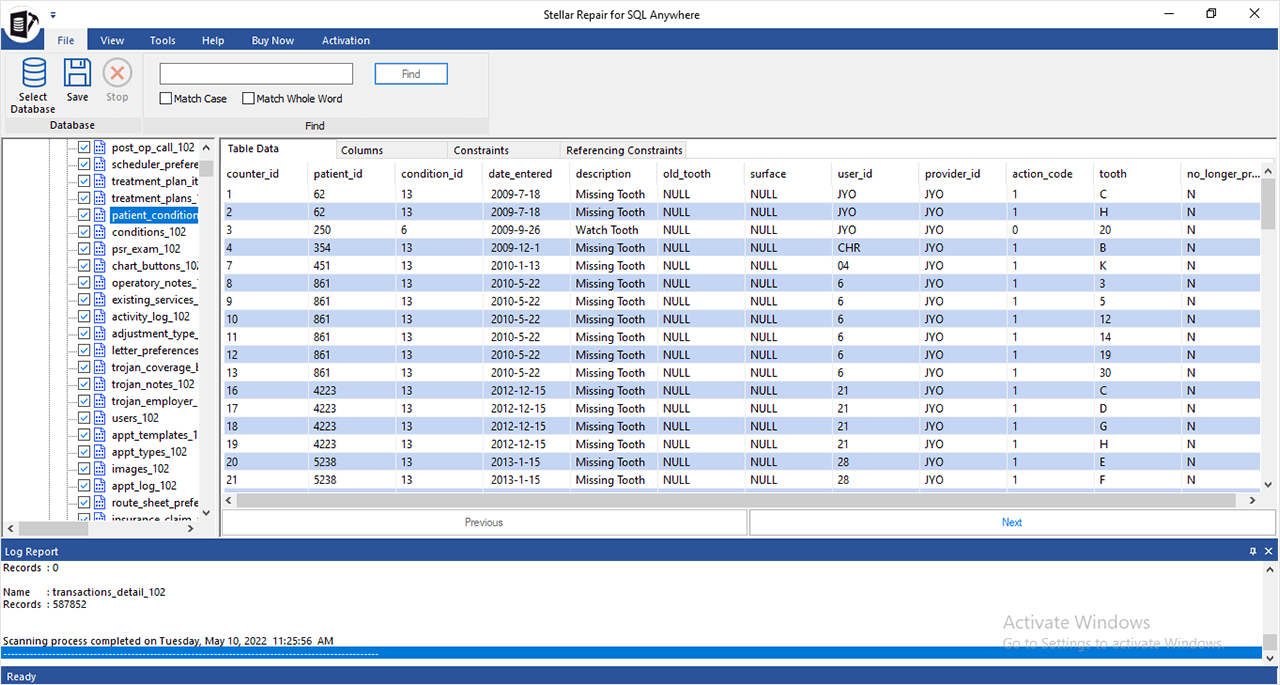Open the File ribbon tab
Screen dimensions: 1280x685
pyautogui.click(x=66, y=40)
